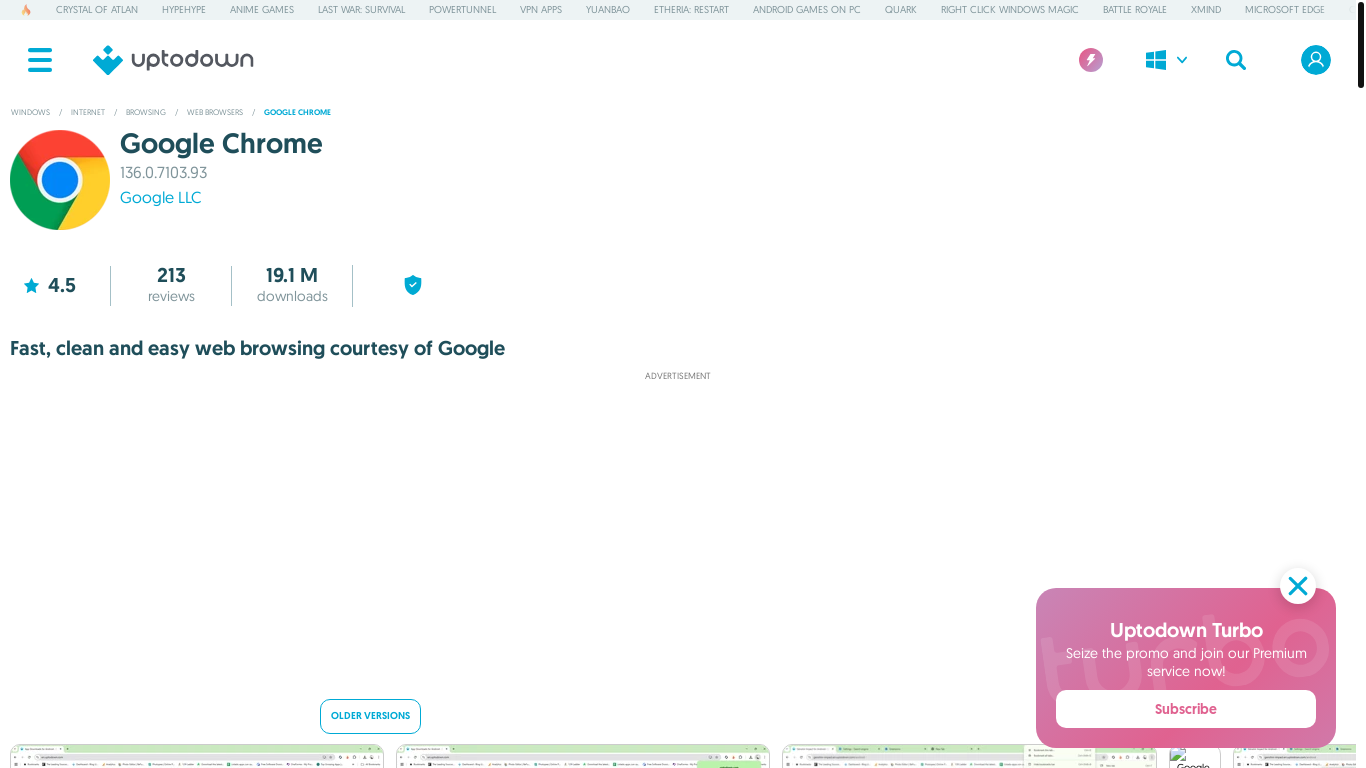
Task: Open the third Chrome screenshot thumbnail
Action: [969, 756]
